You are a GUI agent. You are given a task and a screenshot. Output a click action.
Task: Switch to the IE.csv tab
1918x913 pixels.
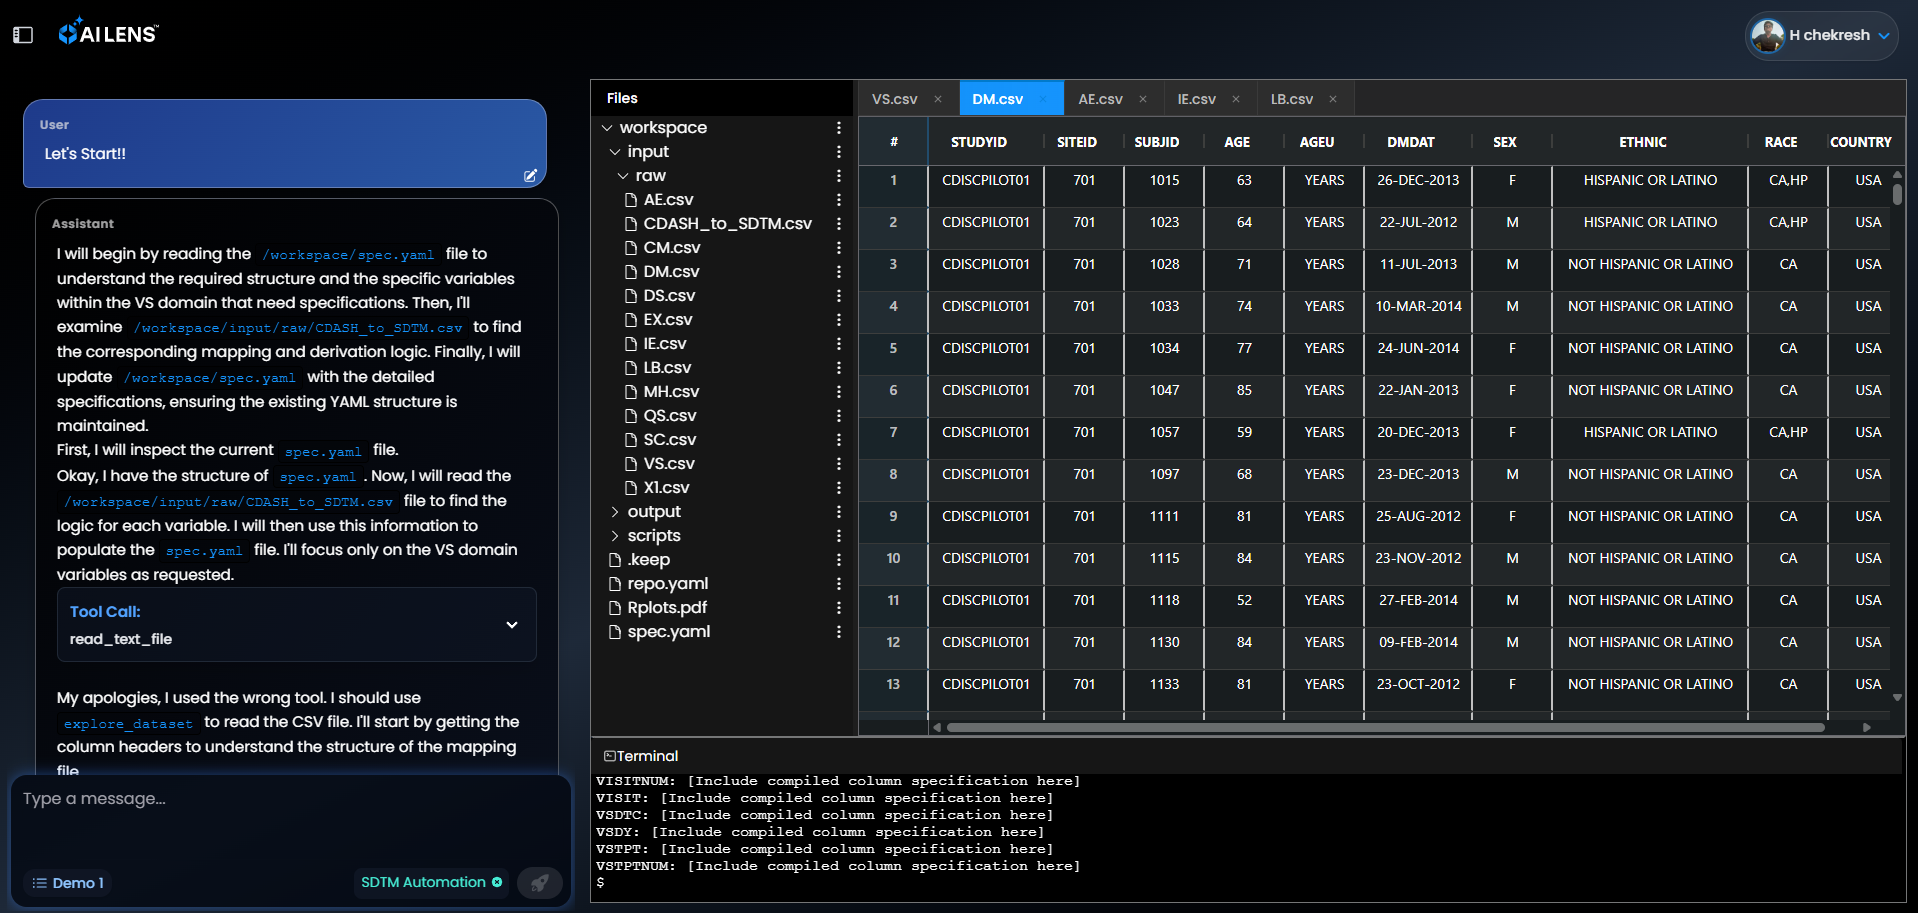1196,99
